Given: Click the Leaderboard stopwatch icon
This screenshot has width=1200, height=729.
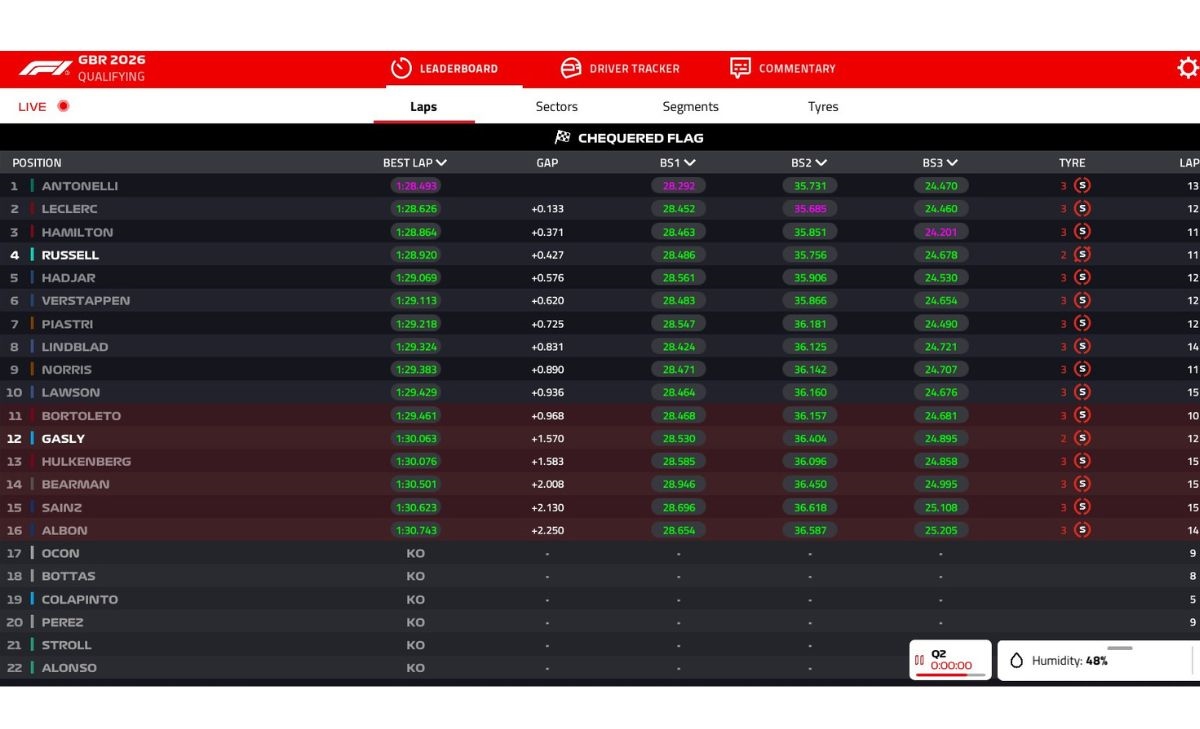Looking at the screenshot, I should pos(401,68).
